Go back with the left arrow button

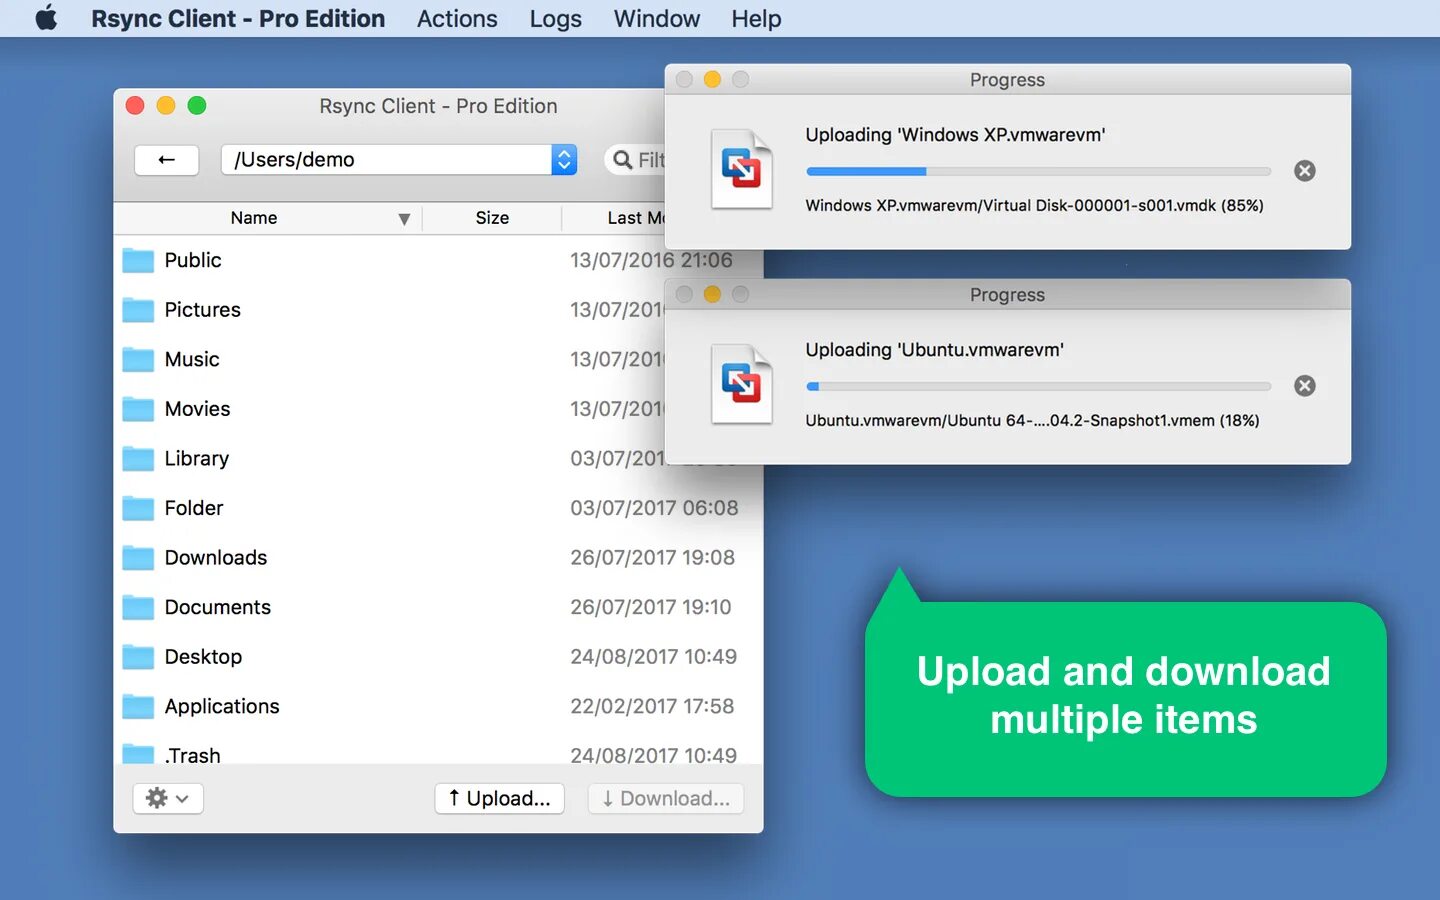(x=166, y=160)
